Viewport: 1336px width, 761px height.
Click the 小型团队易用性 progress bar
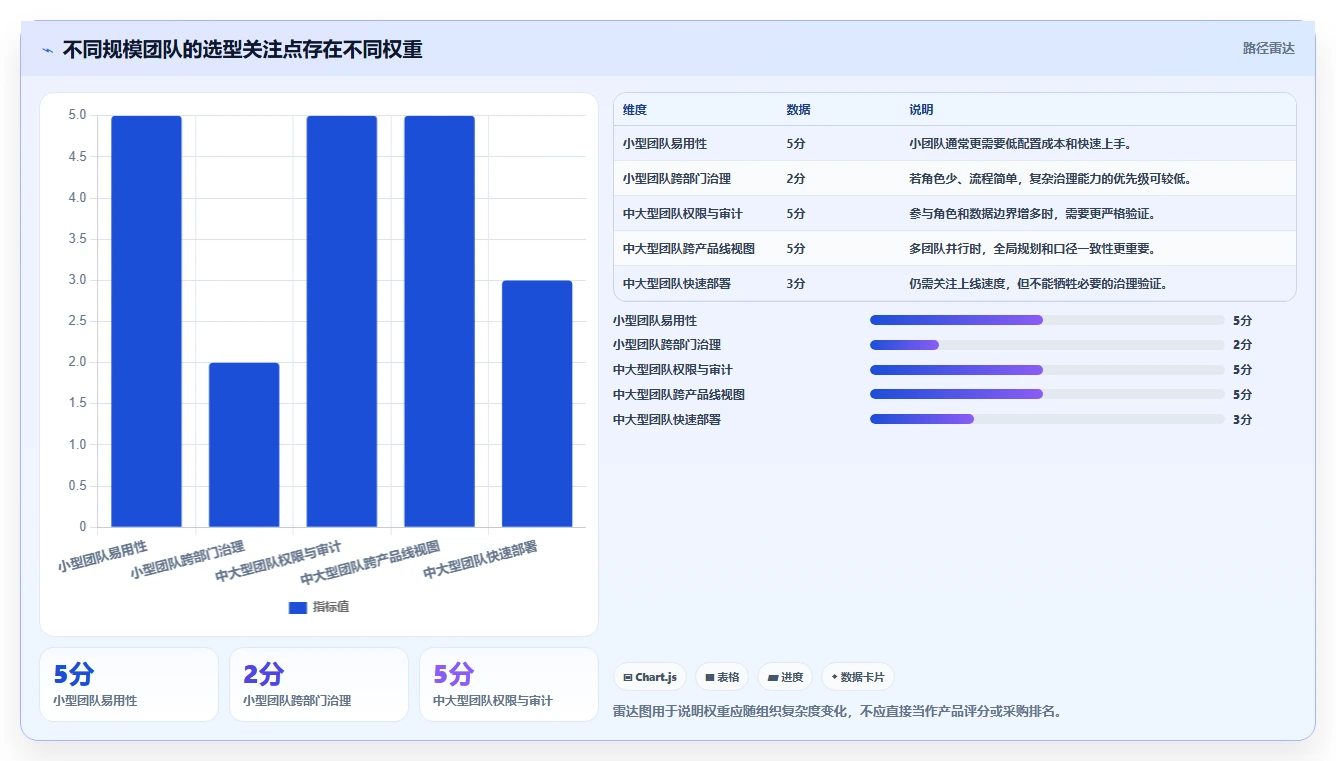pyautogui.click(x=1047, y=320)
